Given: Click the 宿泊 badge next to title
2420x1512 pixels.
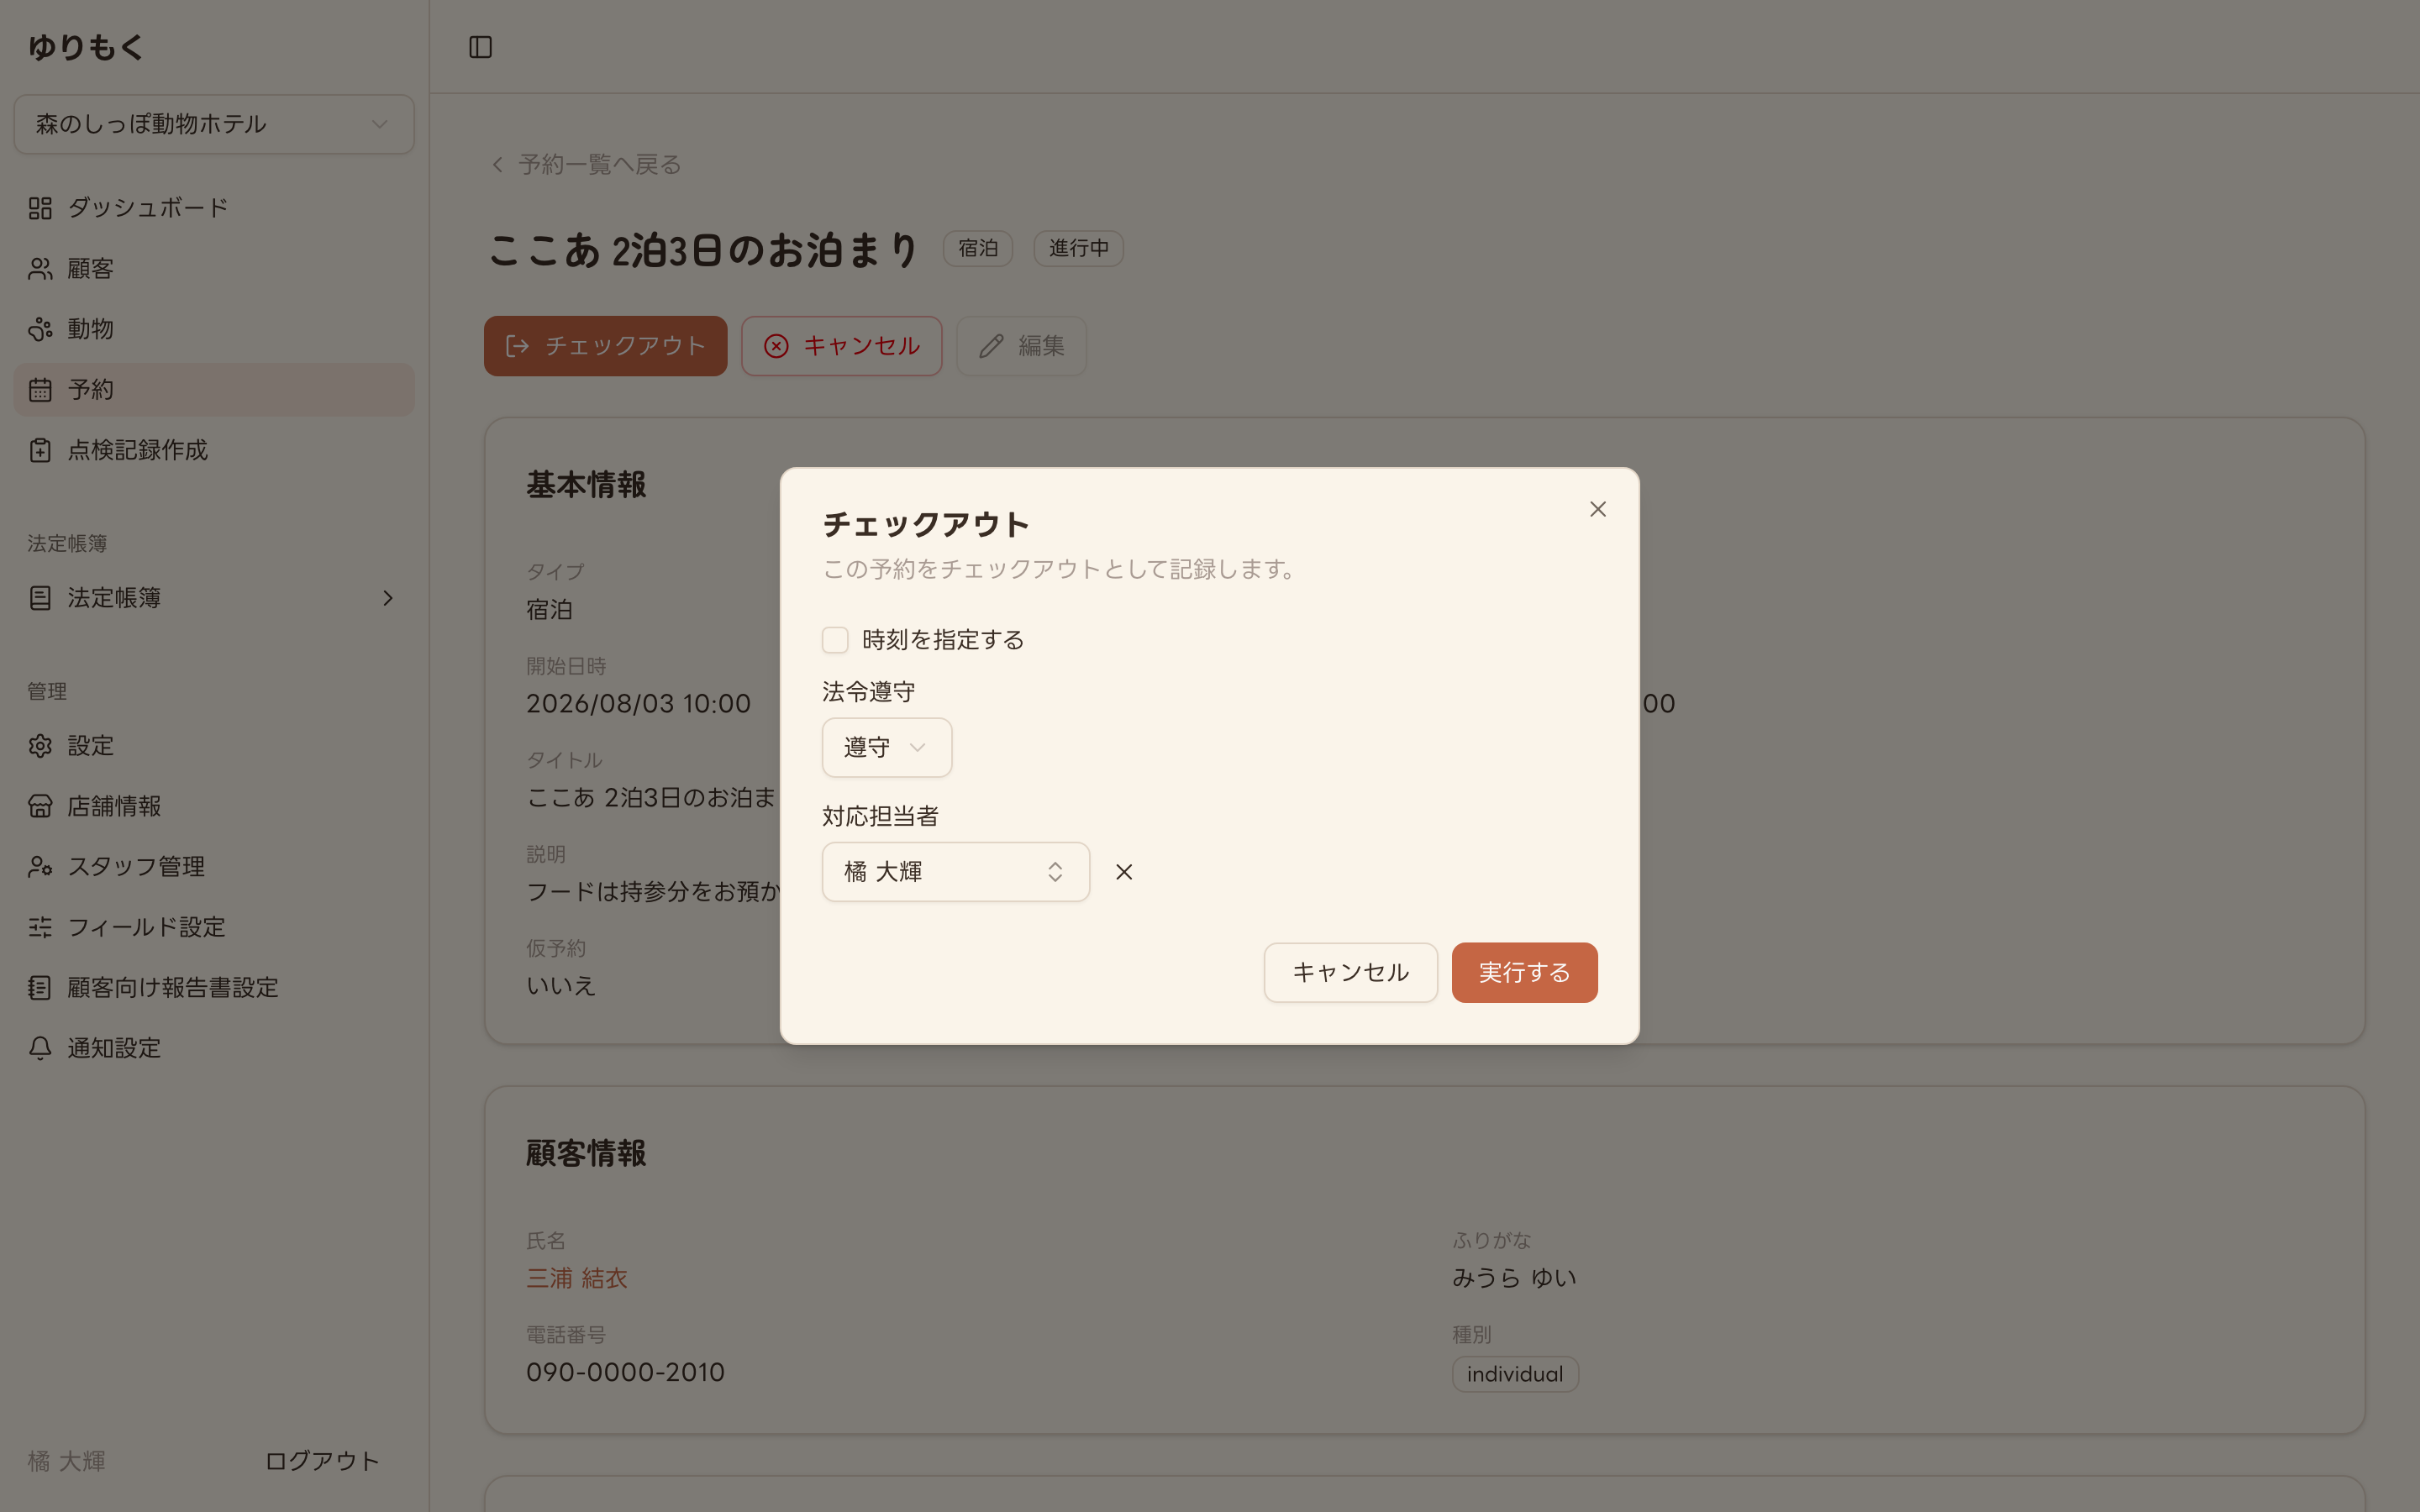Looking at the screenshot, I should 977,248.
